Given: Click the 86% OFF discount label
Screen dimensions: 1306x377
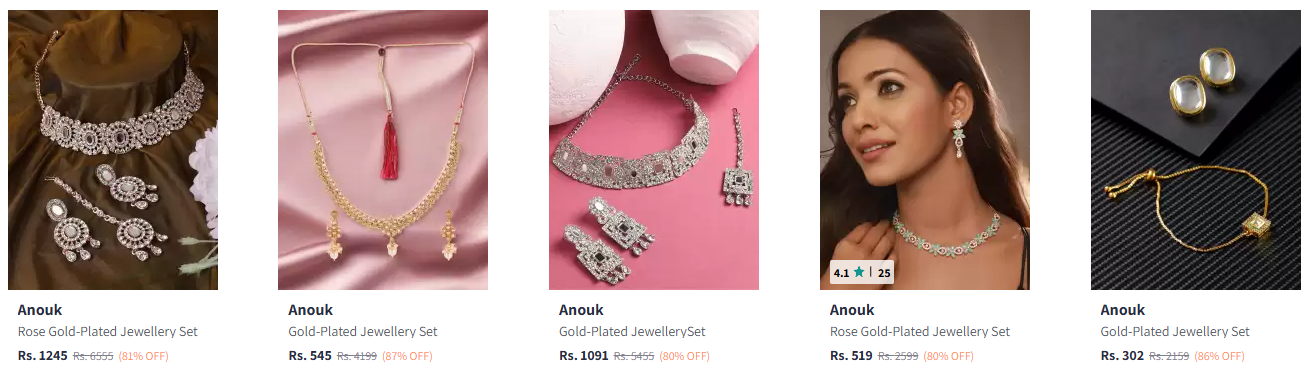Looking at the screenshot, I should point(1218,356).
